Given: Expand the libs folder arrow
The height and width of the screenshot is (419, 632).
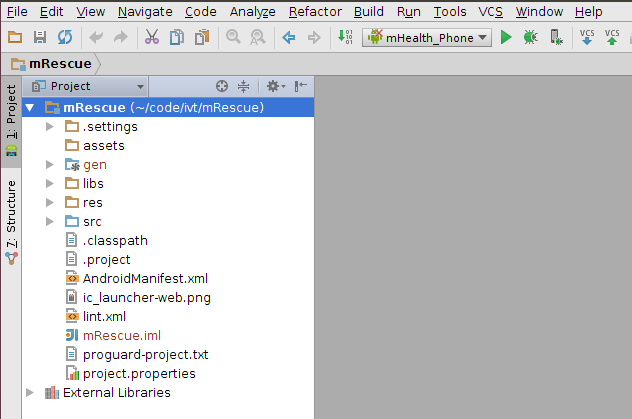Looking at the screenshot, I should coord(50,183).
